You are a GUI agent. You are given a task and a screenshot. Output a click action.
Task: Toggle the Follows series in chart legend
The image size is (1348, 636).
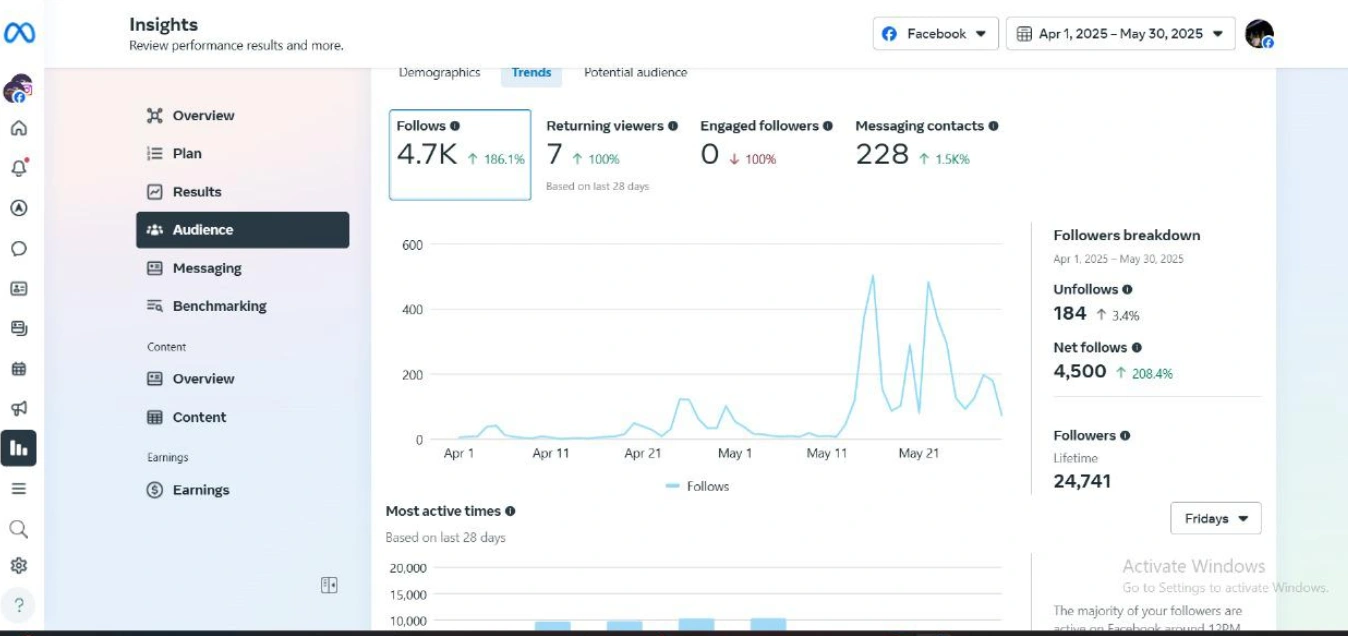[x=697, y=486]
